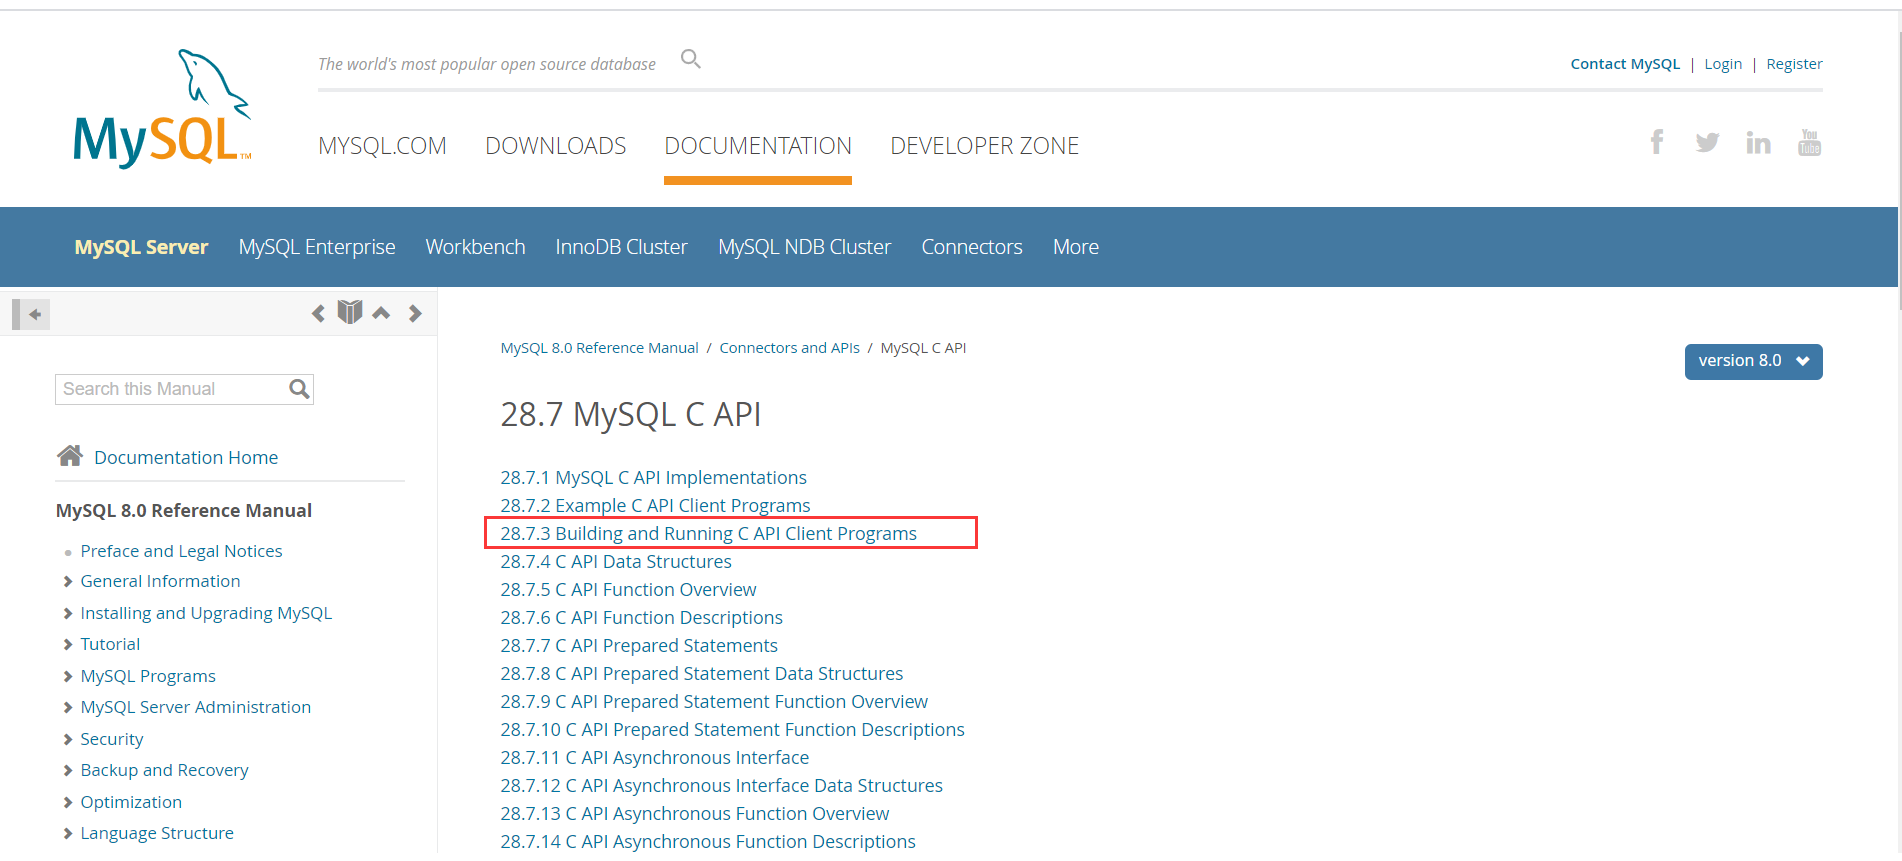This screenshot has width=1902, height=861.
Task: Open 28.7.4 C API Data Structures
Action: pyautogui.click(x=616, y=562)
